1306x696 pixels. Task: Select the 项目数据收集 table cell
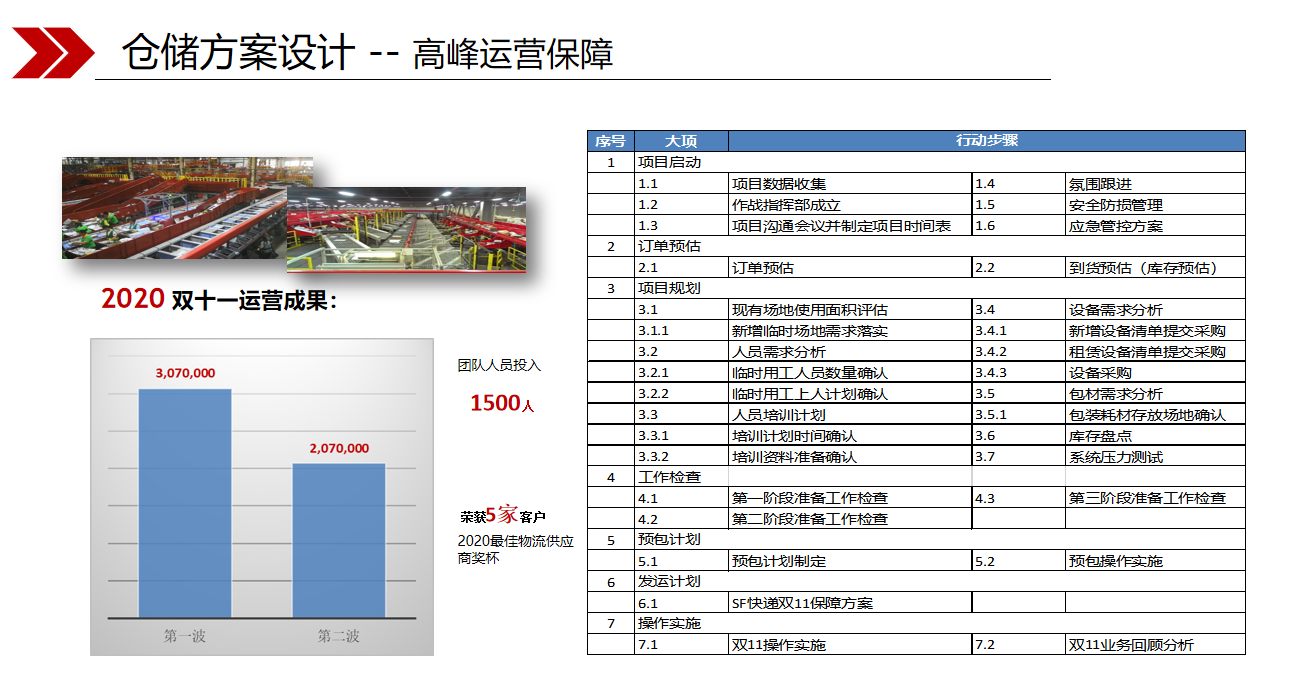tap(779, 184)
